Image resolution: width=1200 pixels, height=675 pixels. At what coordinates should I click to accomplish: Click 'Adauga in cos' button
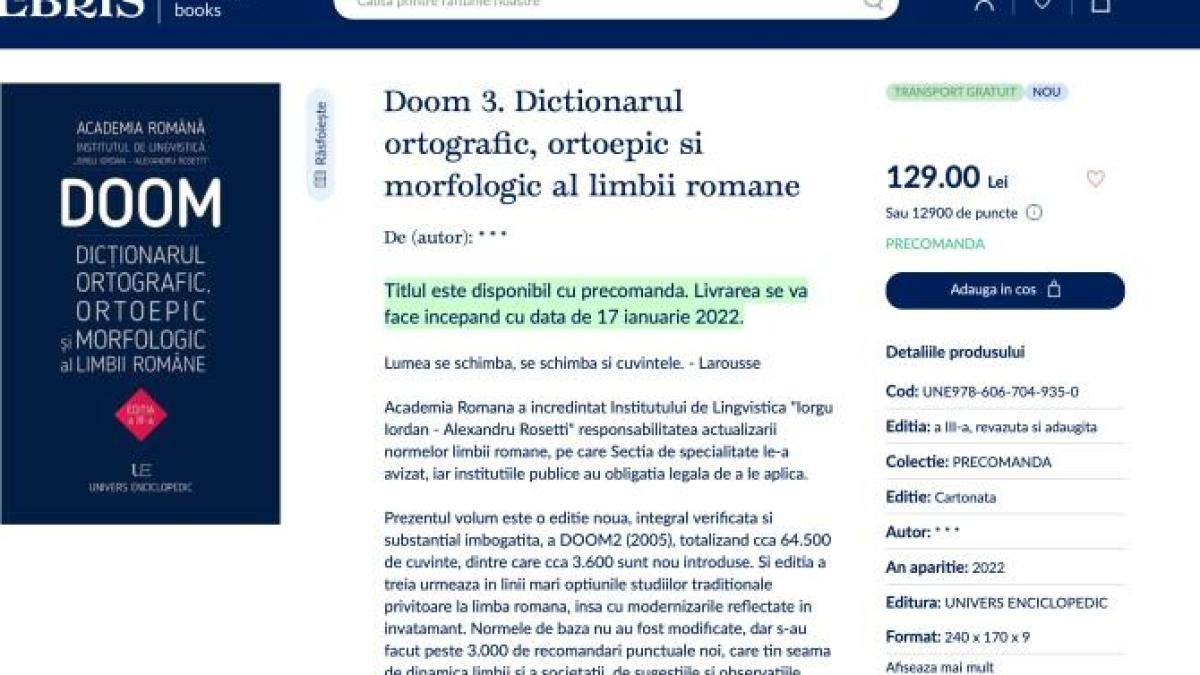click(x=1004, y=290)
